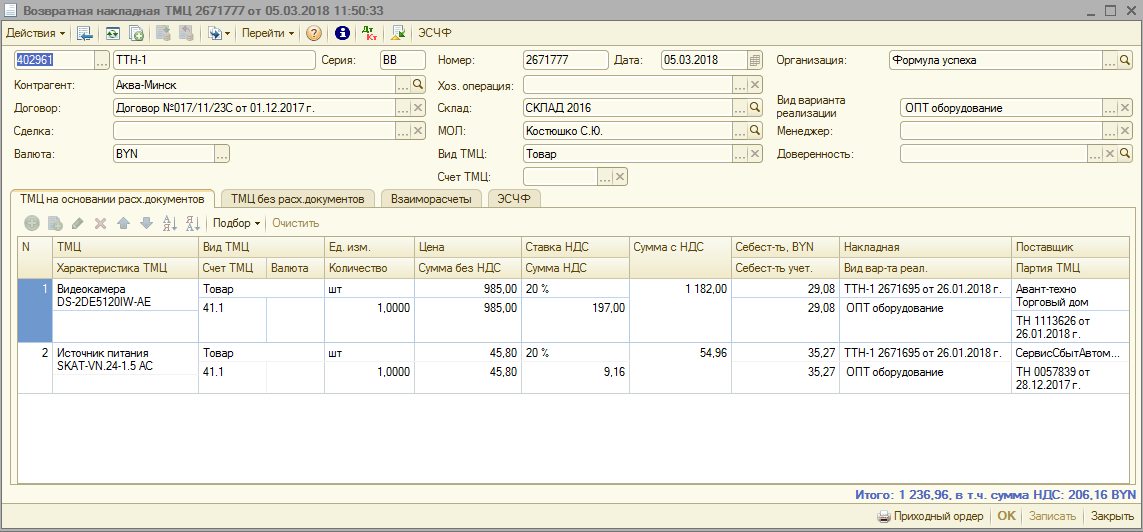1143x532 pixels.
Task: Expand the Перейти dropdown menu
Action: 267,33
